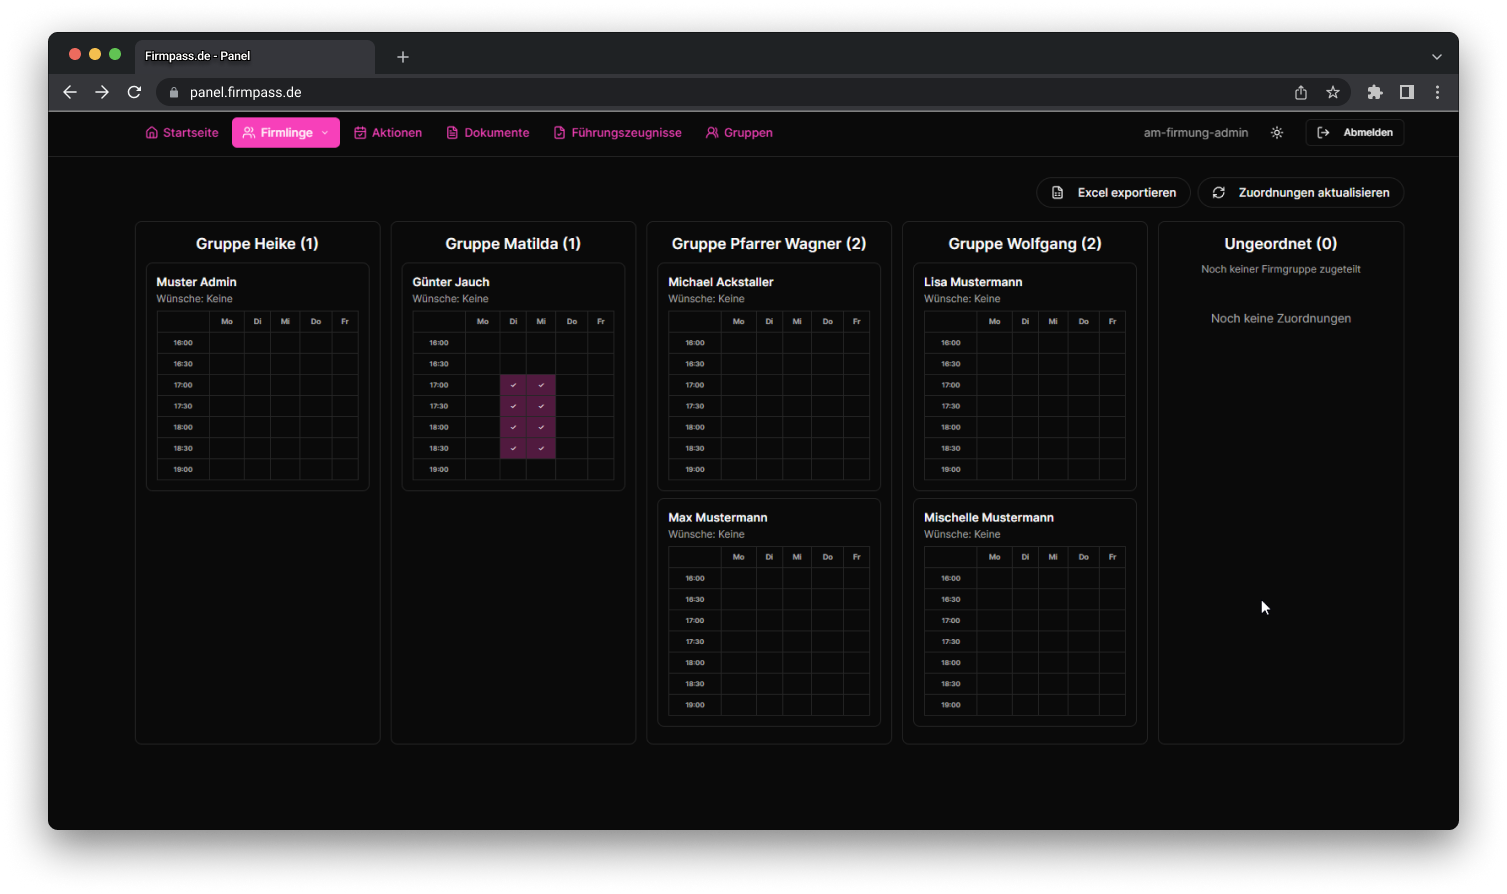
Task: Open a new tab with the plus button
Action: pos(402,56)
